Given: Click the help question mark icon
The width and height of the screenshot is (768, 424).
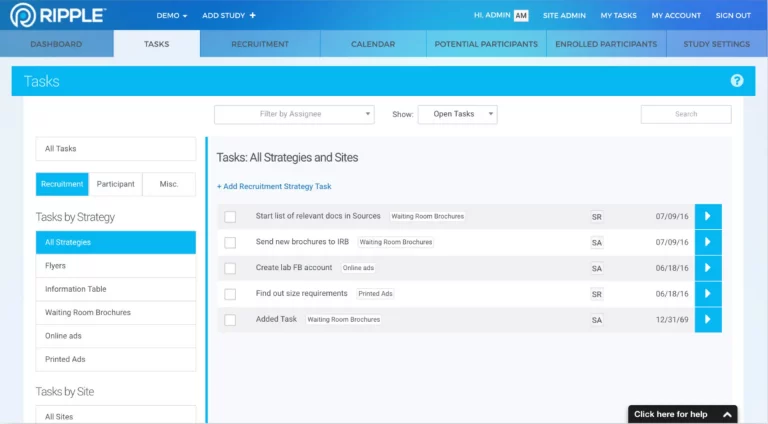Looking at the screenshot, I should [x=737, y=81].
